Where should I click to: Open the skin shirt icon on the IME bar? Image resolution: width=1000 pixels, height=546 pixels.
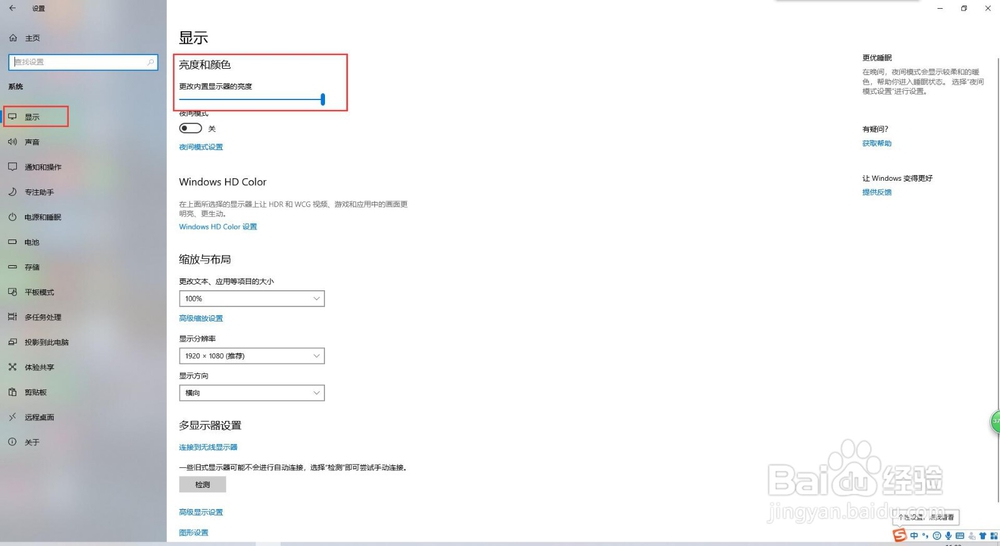point(983,536)
